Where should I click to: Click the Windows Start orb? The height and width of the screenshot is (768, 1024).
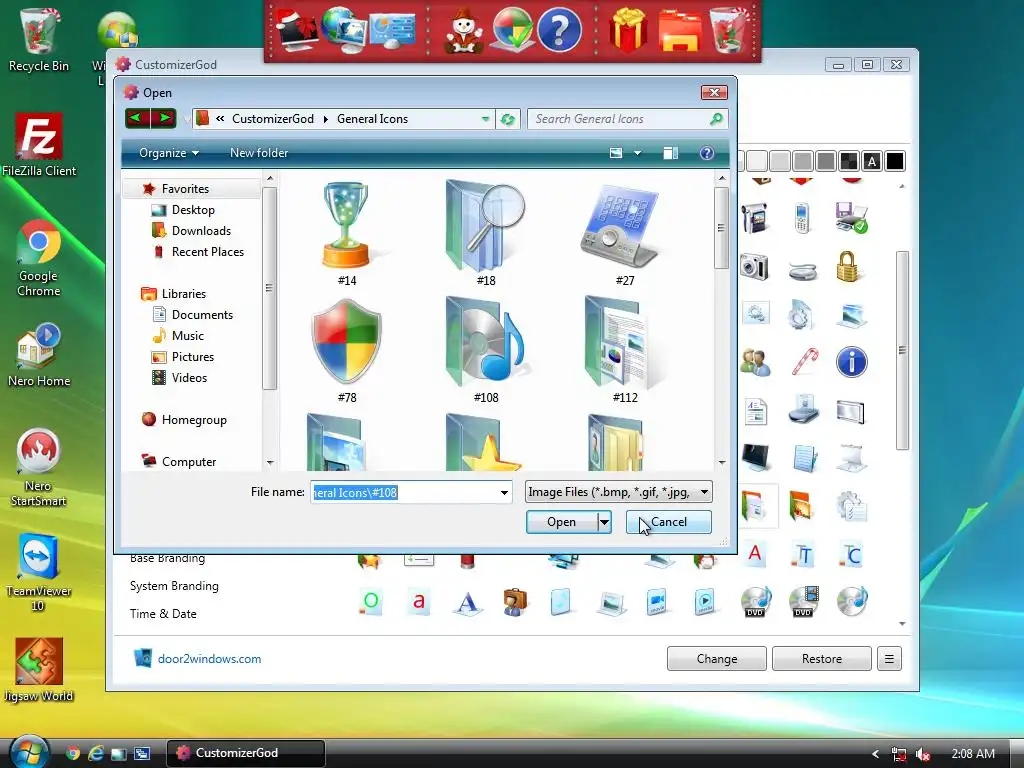[29, 752]
